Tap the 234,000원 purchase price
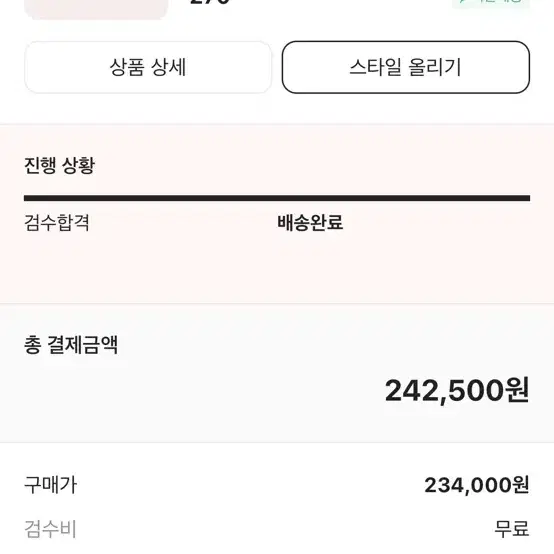This screenshot has height=554, width=554. click(477, 485)
